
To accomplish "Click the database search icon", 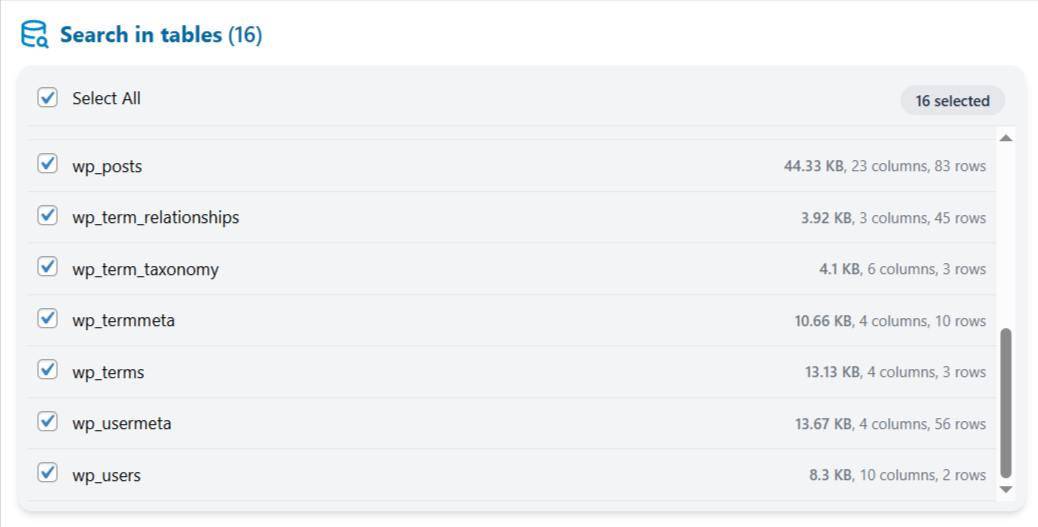I will pos(35,35).
